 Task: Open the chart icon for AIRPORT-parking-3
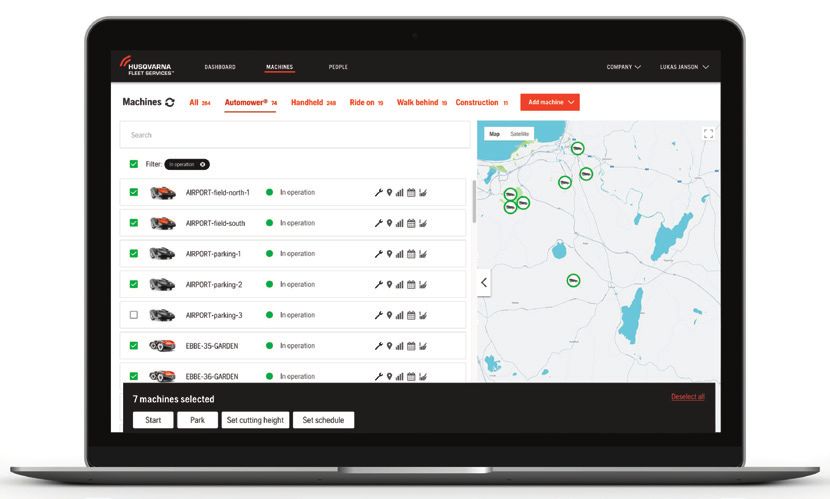(x=422, y=315)
